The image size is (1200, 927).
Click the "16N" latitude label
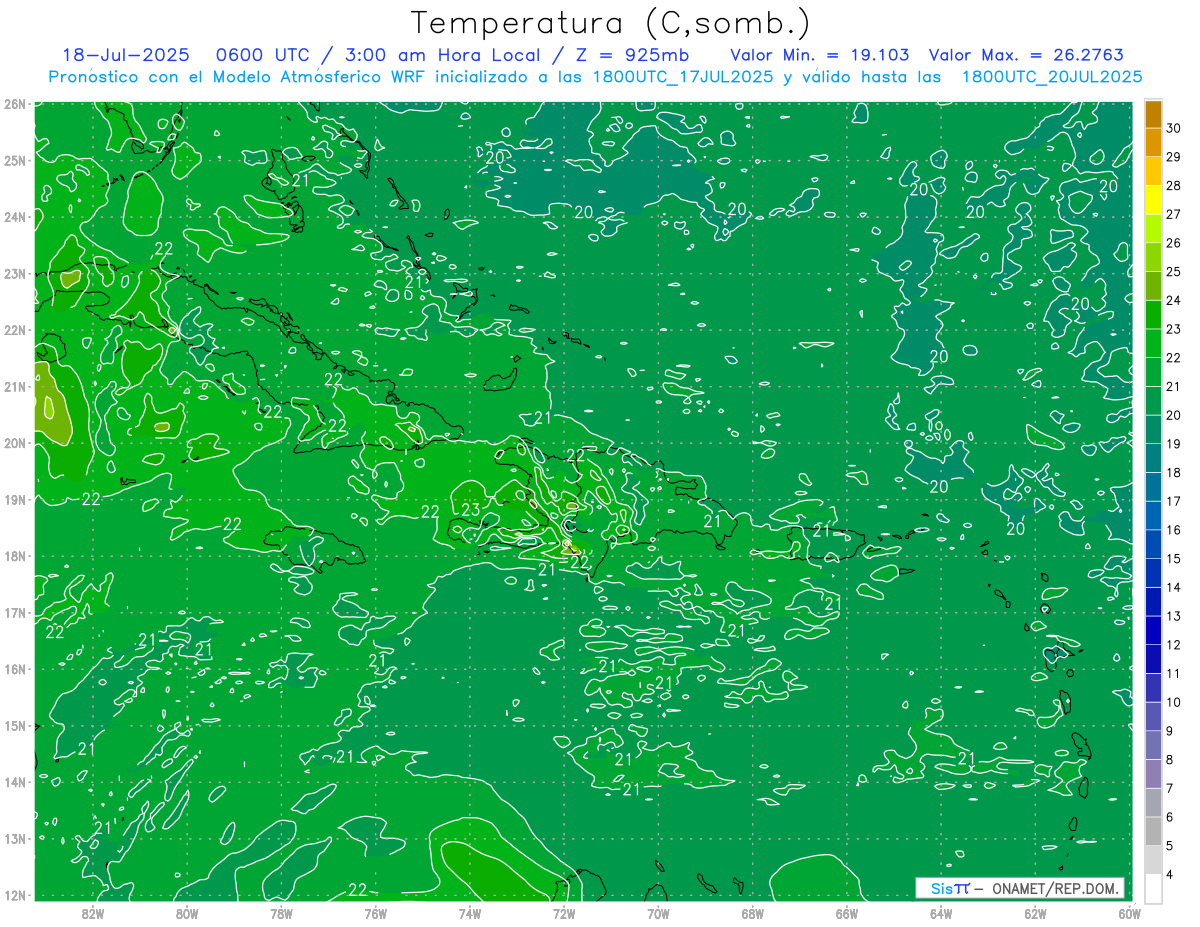pyautogui.click(x=14, y=669)
